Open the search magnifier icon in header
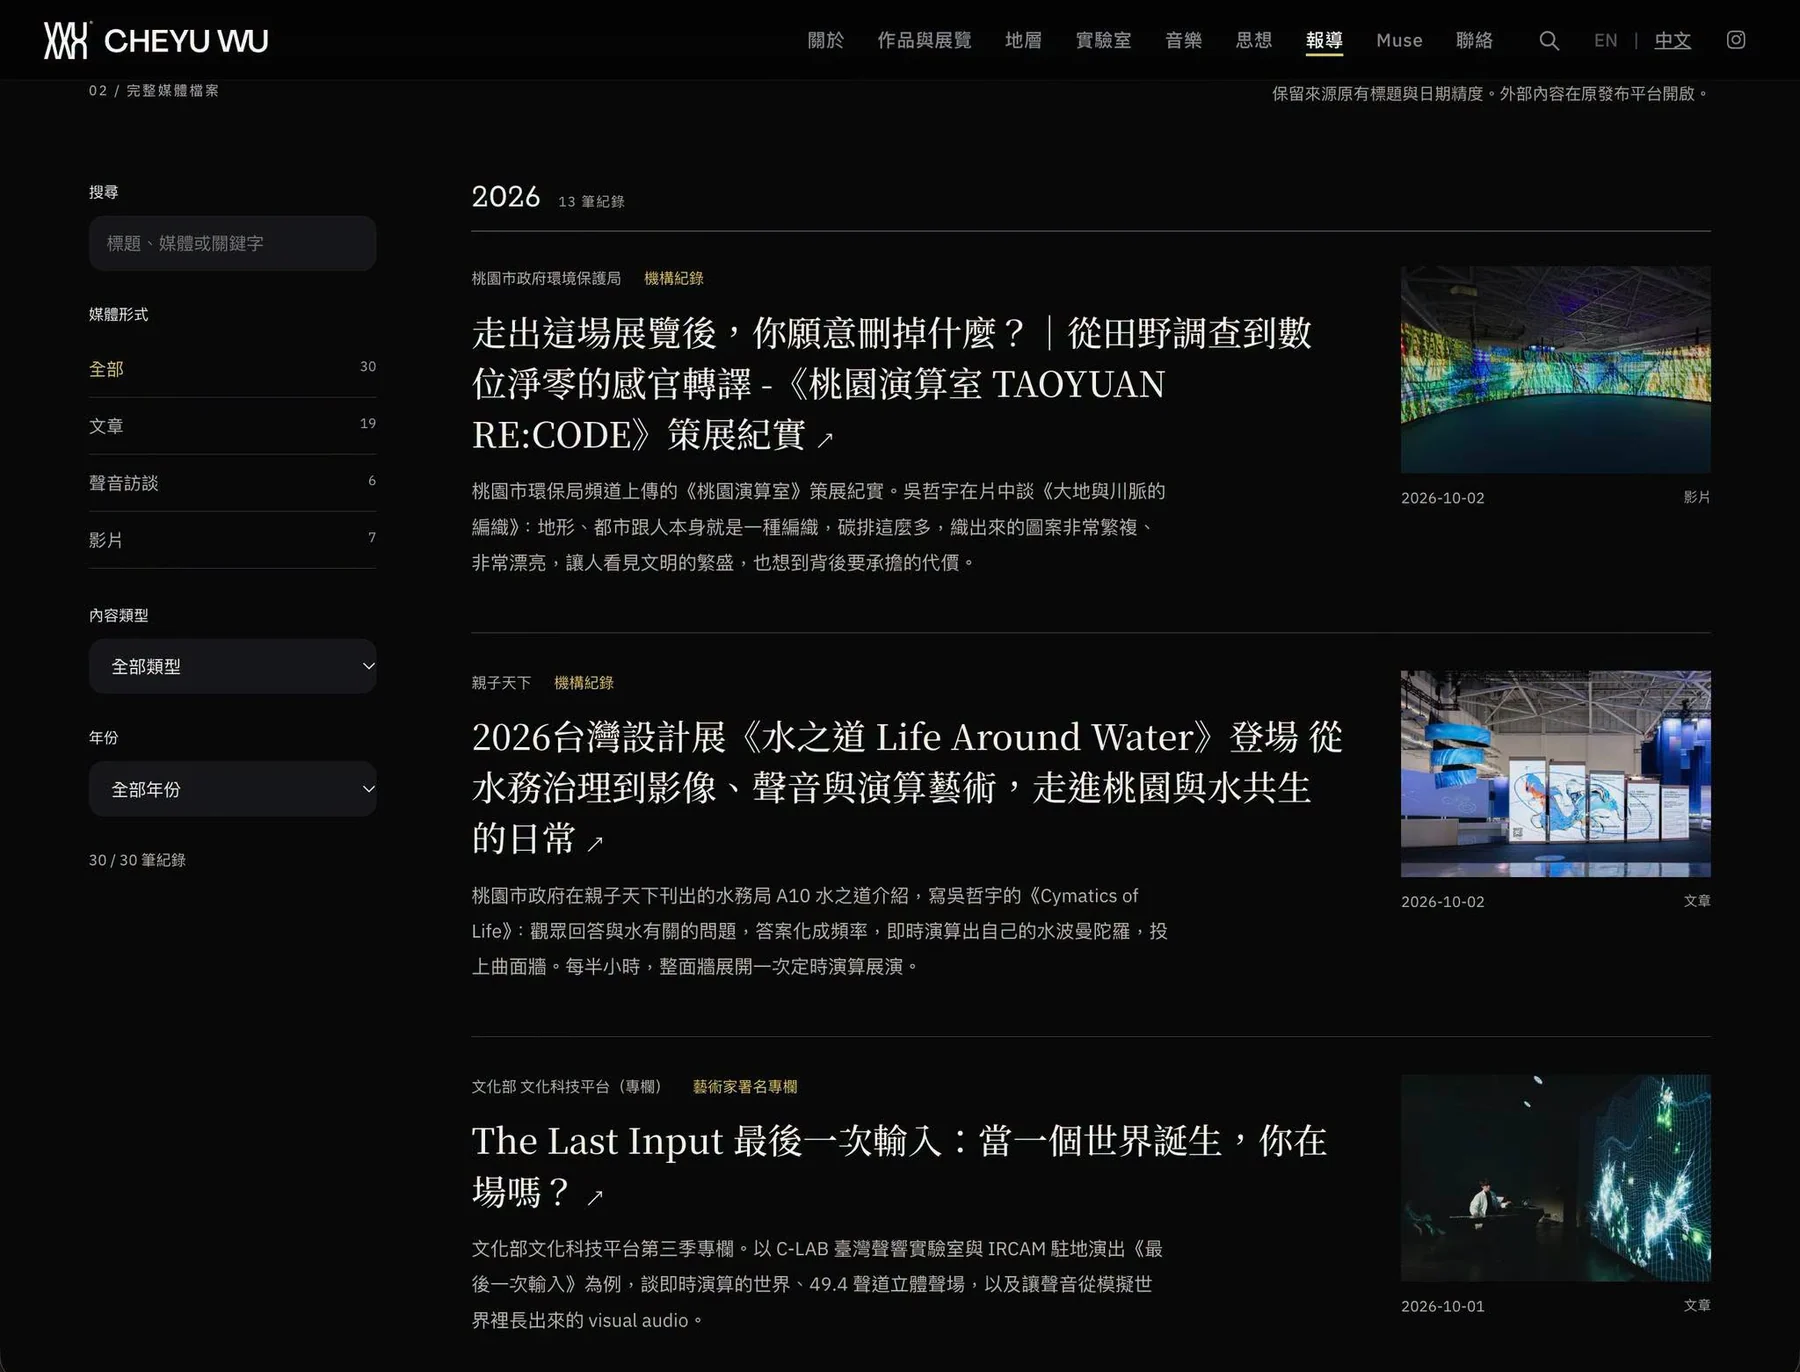Screen dimensions: 1800x1372 (1549, 40)
